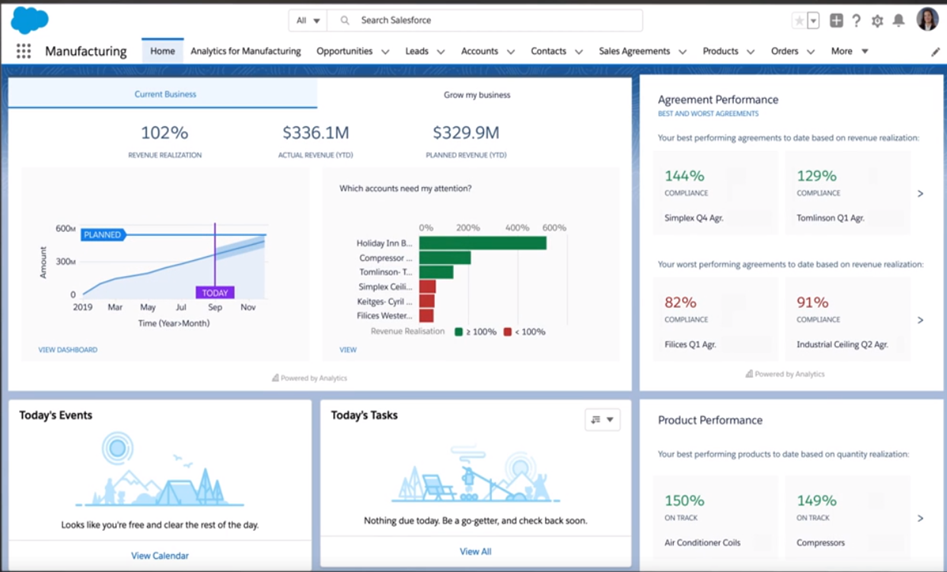Screen dimensions: 947x572
Task: Open the All search scope dropdown
Action: [308, 21]
